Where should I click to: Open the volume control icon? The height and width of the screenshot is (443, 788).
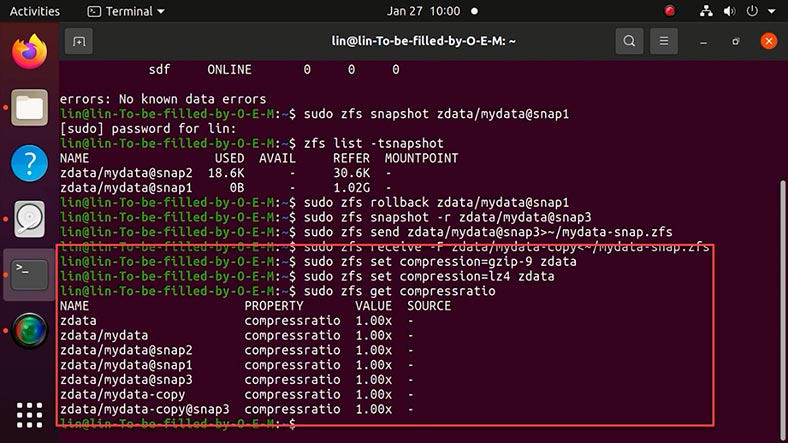[729, 11]
